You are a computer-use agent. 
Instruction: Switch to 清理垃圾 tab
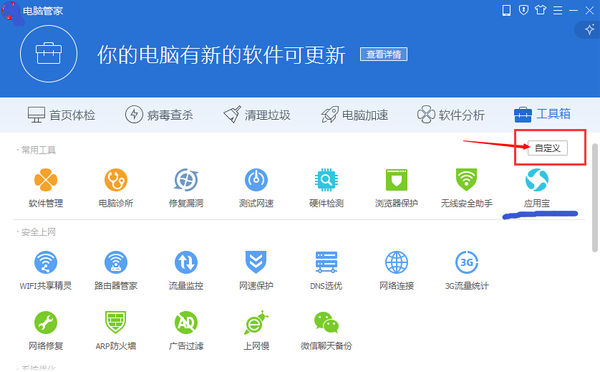click(x=257, y=115)
